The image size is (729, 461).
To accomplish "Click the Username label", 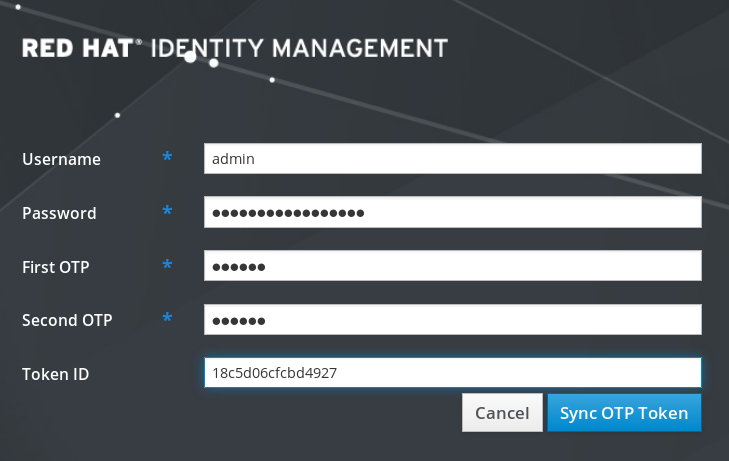I will pyautogui.click(x=61, y=159).
